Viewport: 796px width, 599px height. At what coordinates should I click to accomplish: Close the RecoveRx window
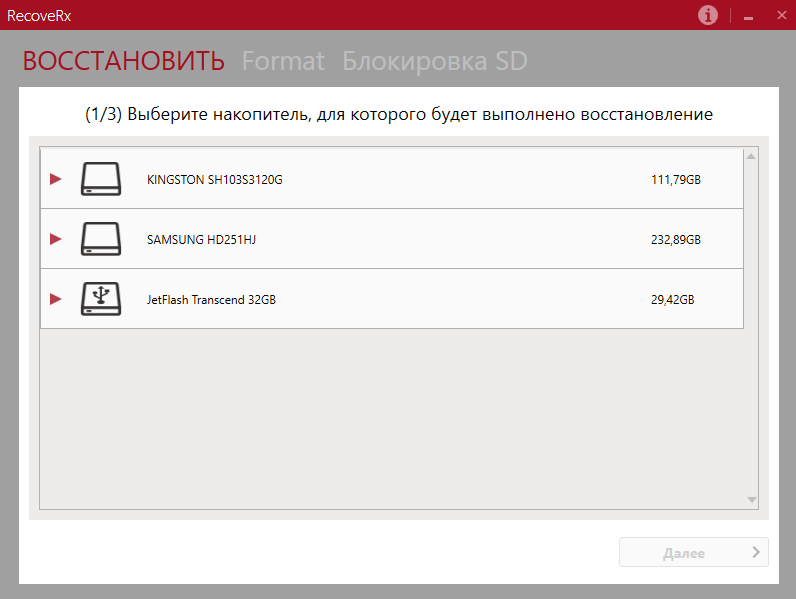(x=782, y=15)
